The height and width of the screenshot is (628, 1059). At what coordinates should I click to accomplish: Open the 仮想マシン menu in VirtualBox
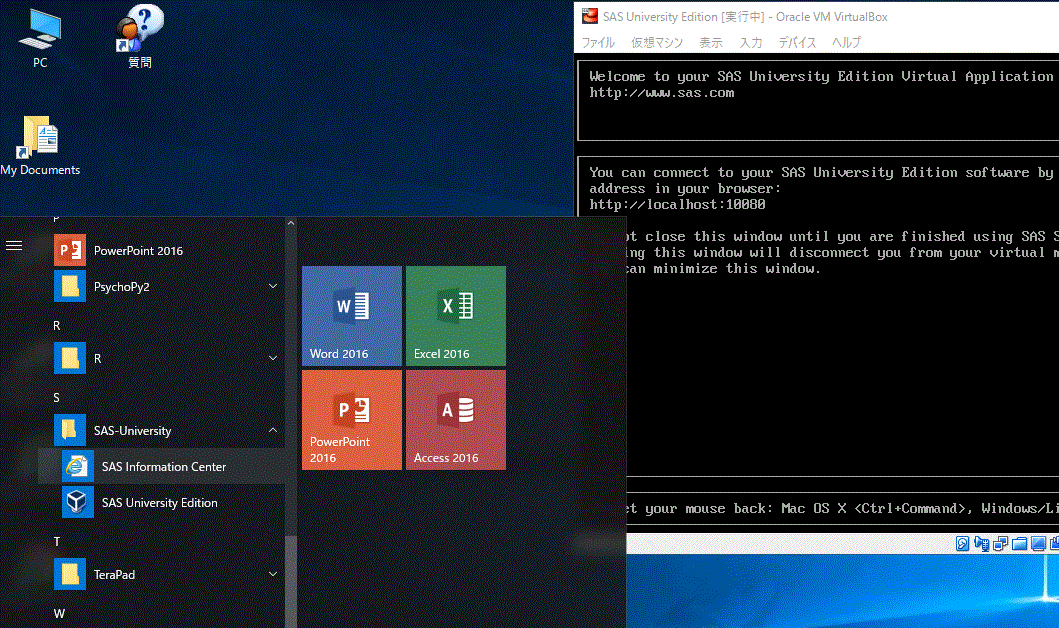(656, 43)
